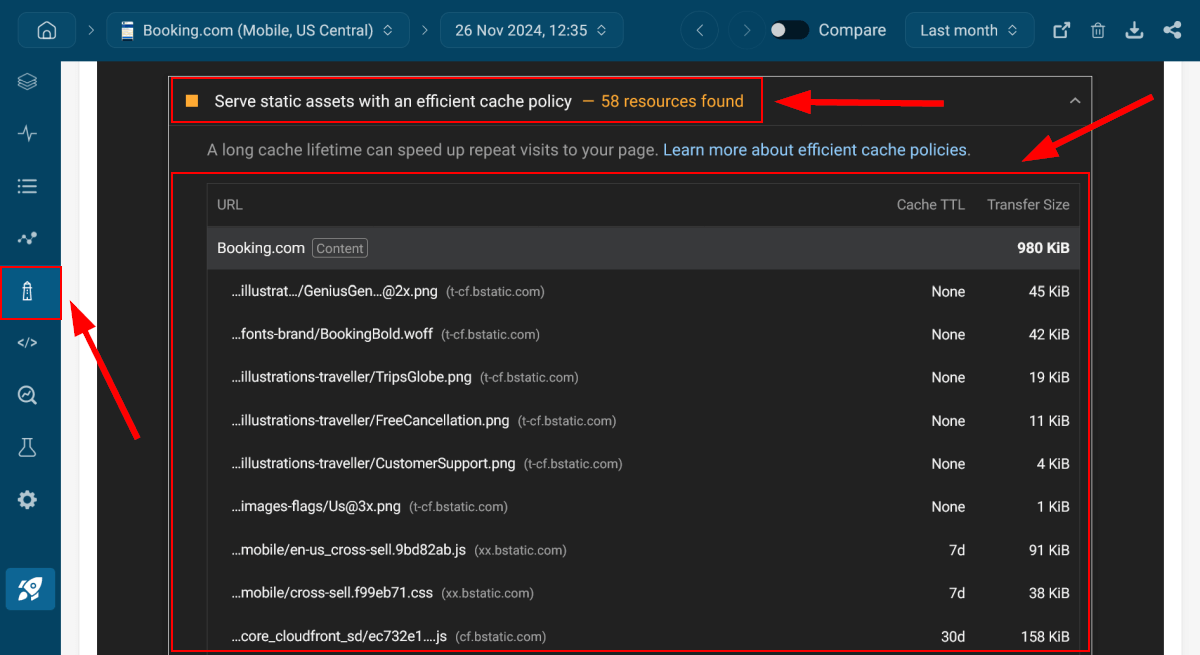The width and height of the screenshot is (1200, 655).
Task: Click the share icon in top bar
Action: pos(1172,30)
